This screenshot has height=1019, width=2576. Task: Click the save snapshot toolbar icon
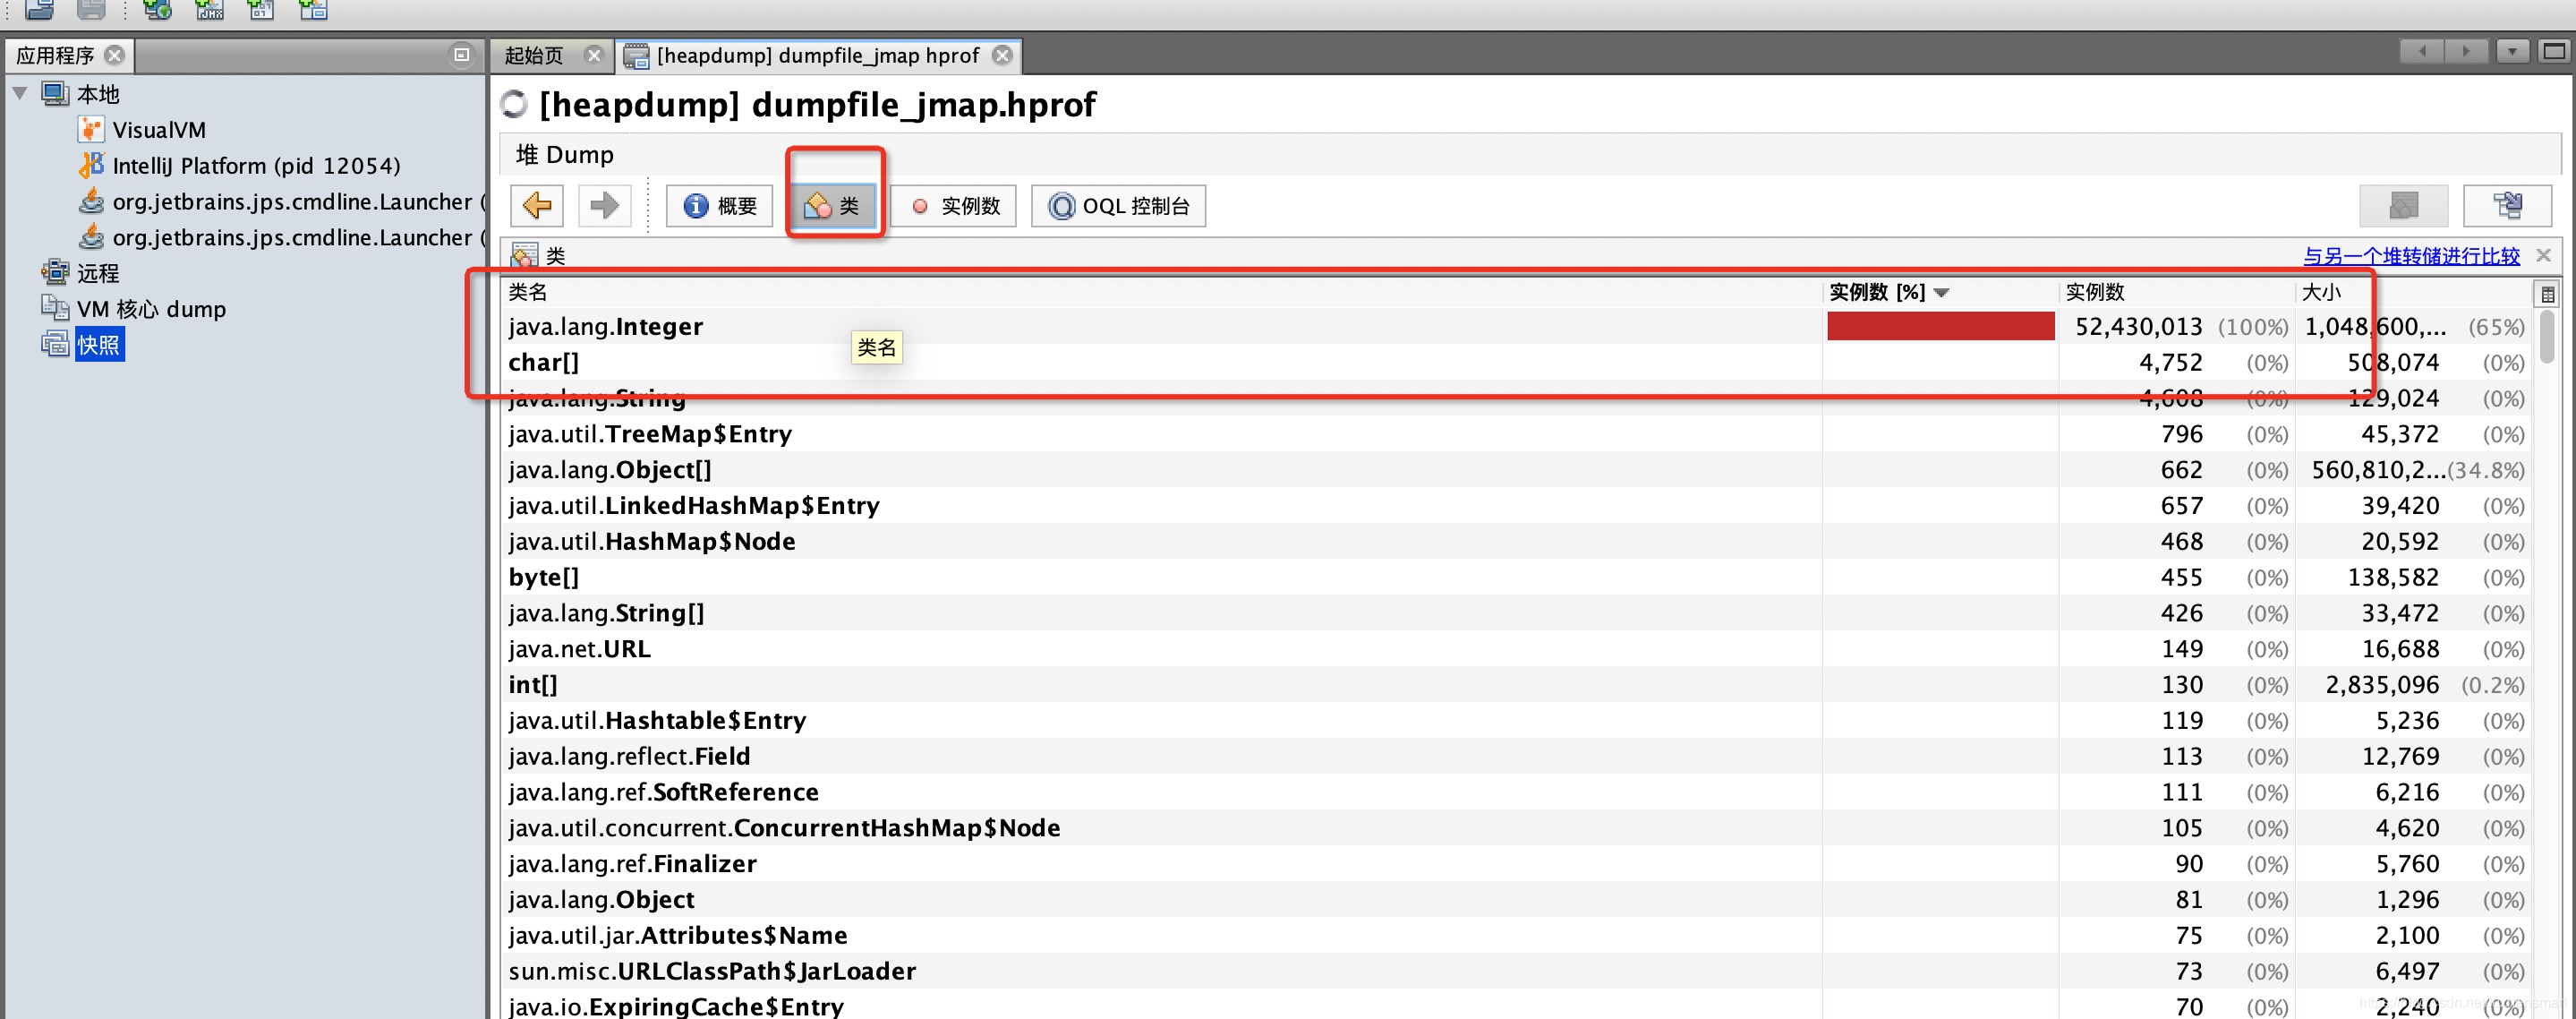click(x=90, y=10)
